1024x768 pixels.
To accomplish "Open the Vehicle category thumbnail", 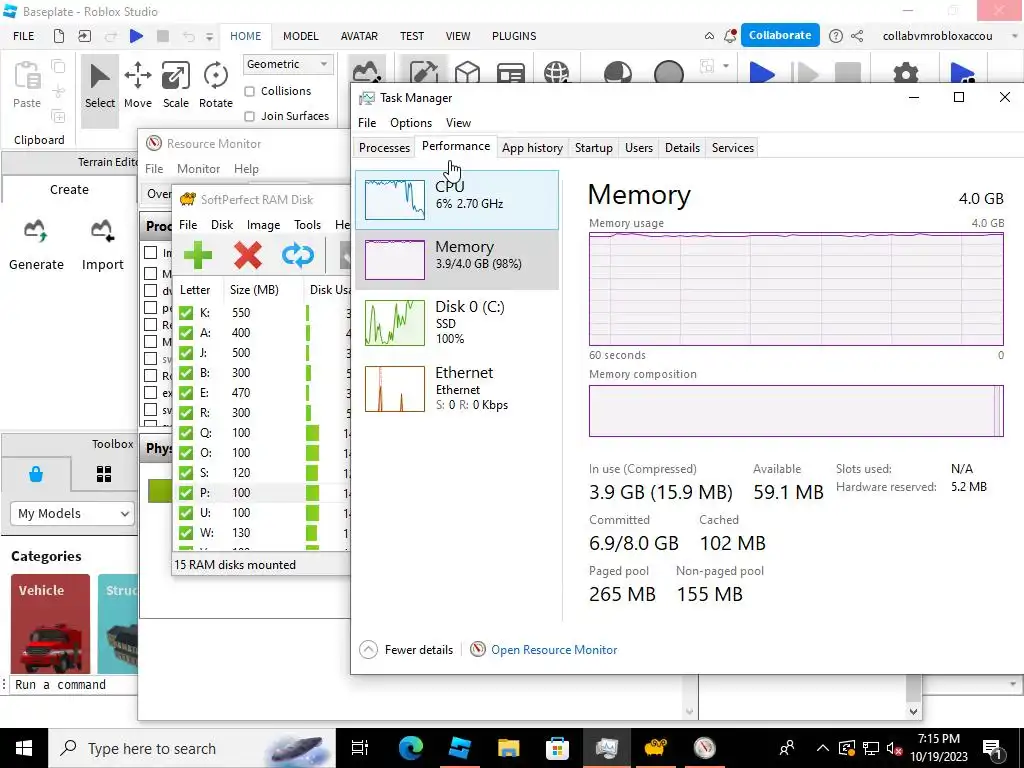I will (50, 624).
